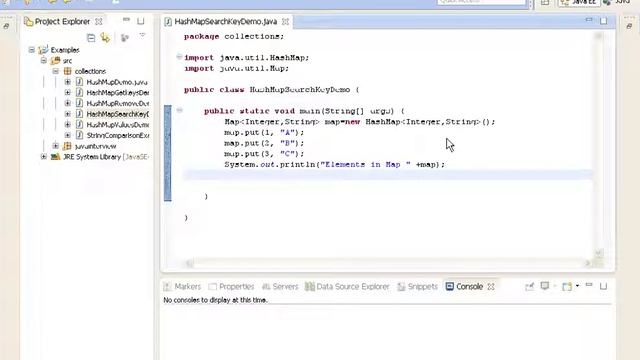Select HashMapGetKeysDemo file in tree
Screen dimensions: 640x360
tap(118, 93)
